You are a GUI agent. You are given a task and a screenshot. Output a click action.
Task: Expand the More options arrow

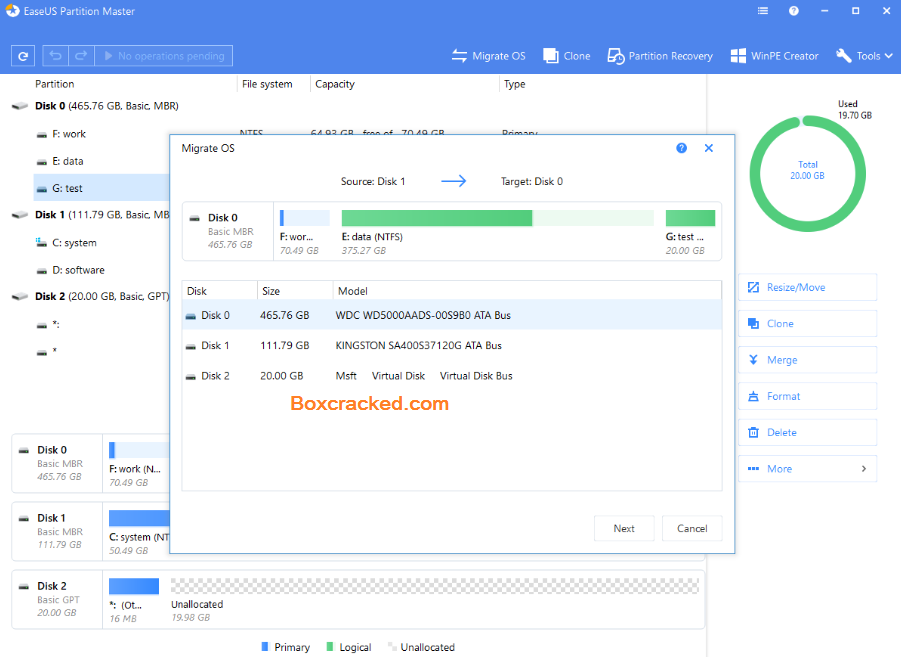click(x=864, y=469)
